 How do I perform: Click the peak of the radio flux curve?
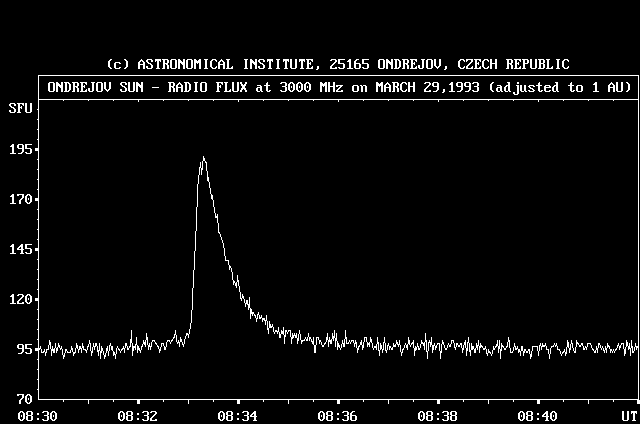click(203, 158)
